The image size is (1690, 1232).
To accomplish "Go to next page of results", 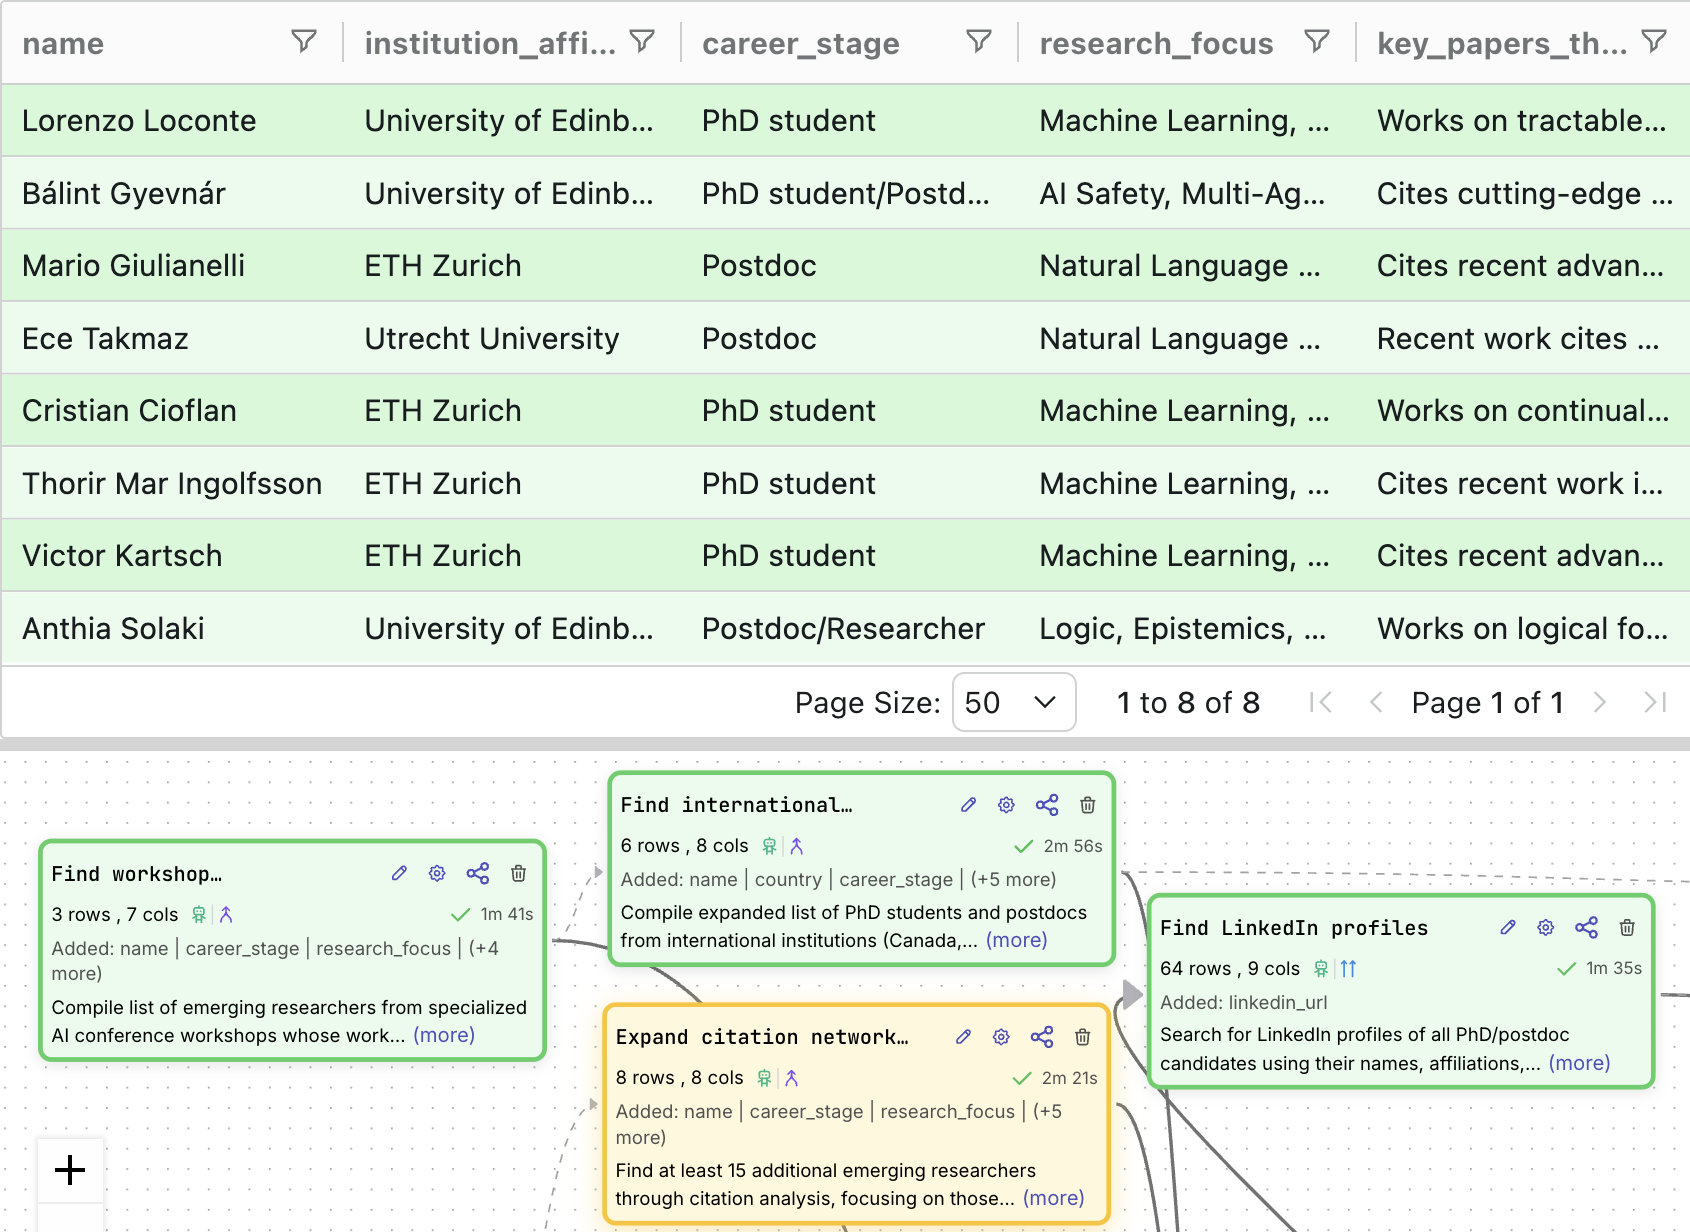I will (x=1600, y=703).
